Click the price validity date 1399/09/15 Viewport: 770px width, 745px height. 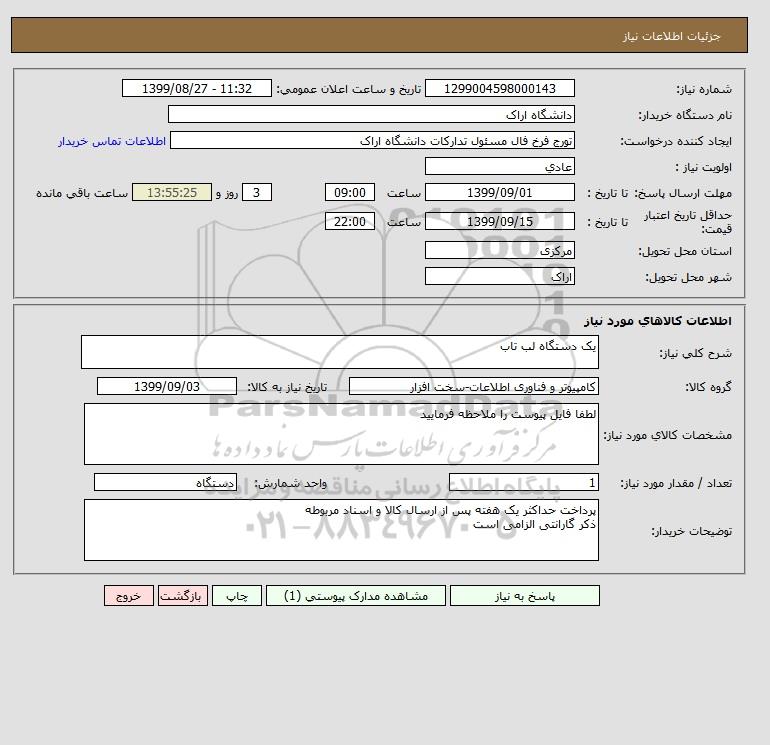500,221
